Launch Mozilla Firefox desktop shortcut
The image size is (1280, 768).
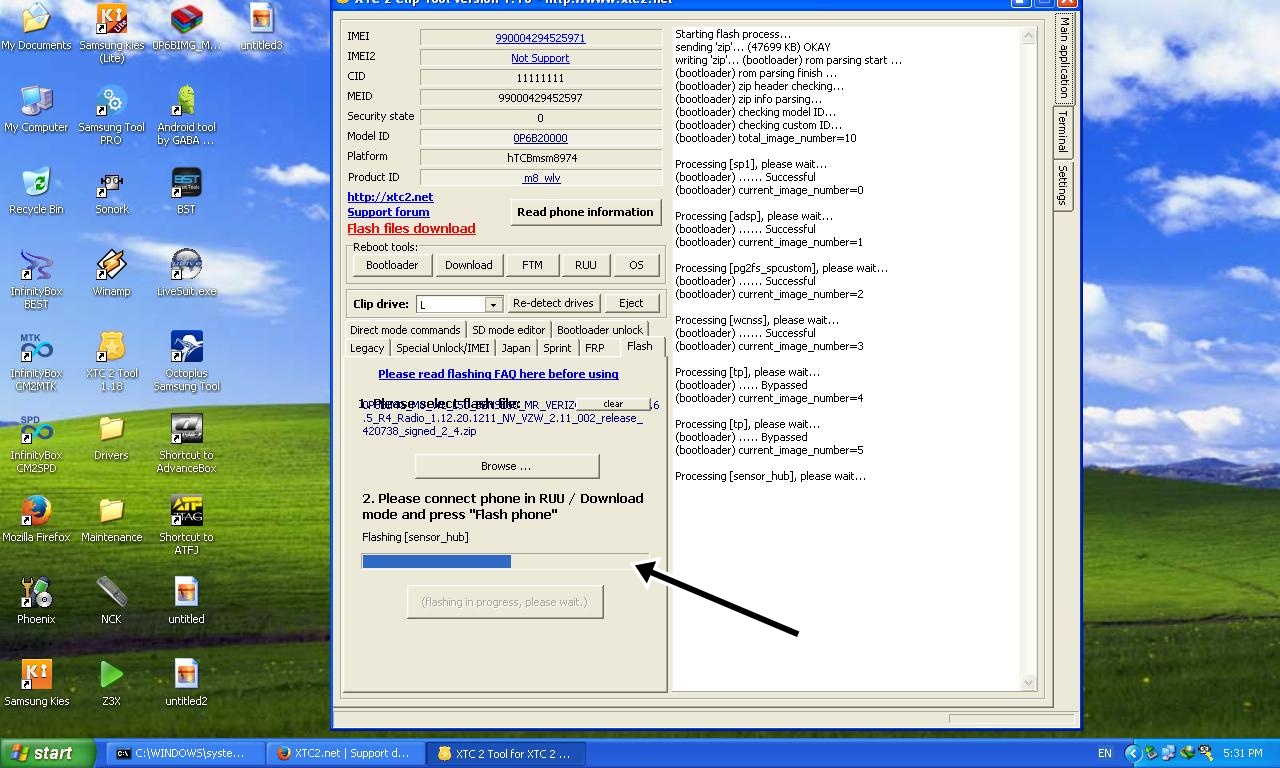click(x=36, y=518)
